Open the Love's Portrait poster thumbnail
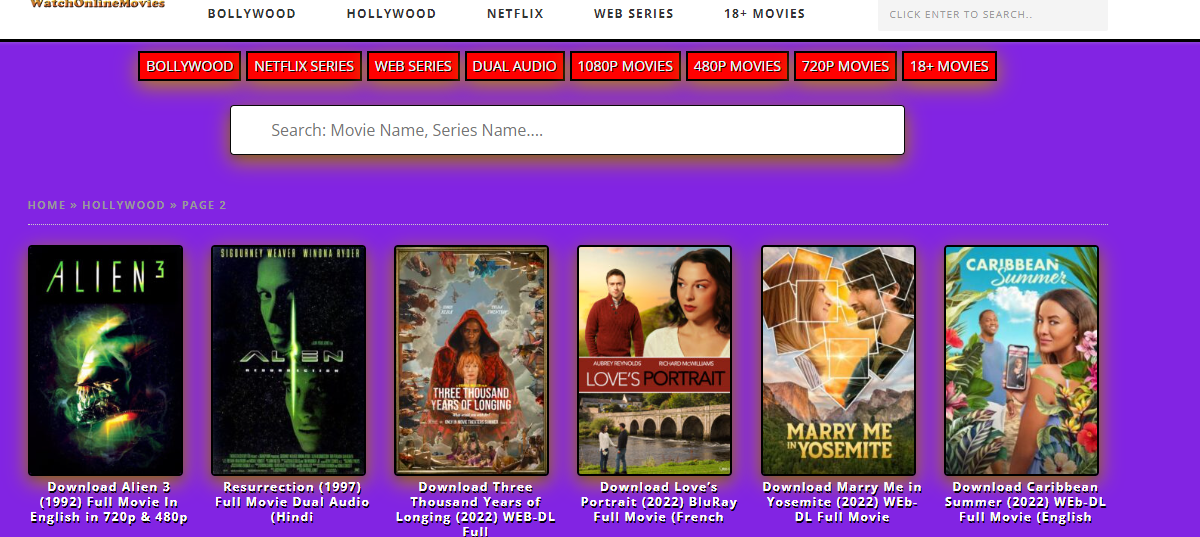Viewport: 1200px width, 537px height. [x=655, y=360]
